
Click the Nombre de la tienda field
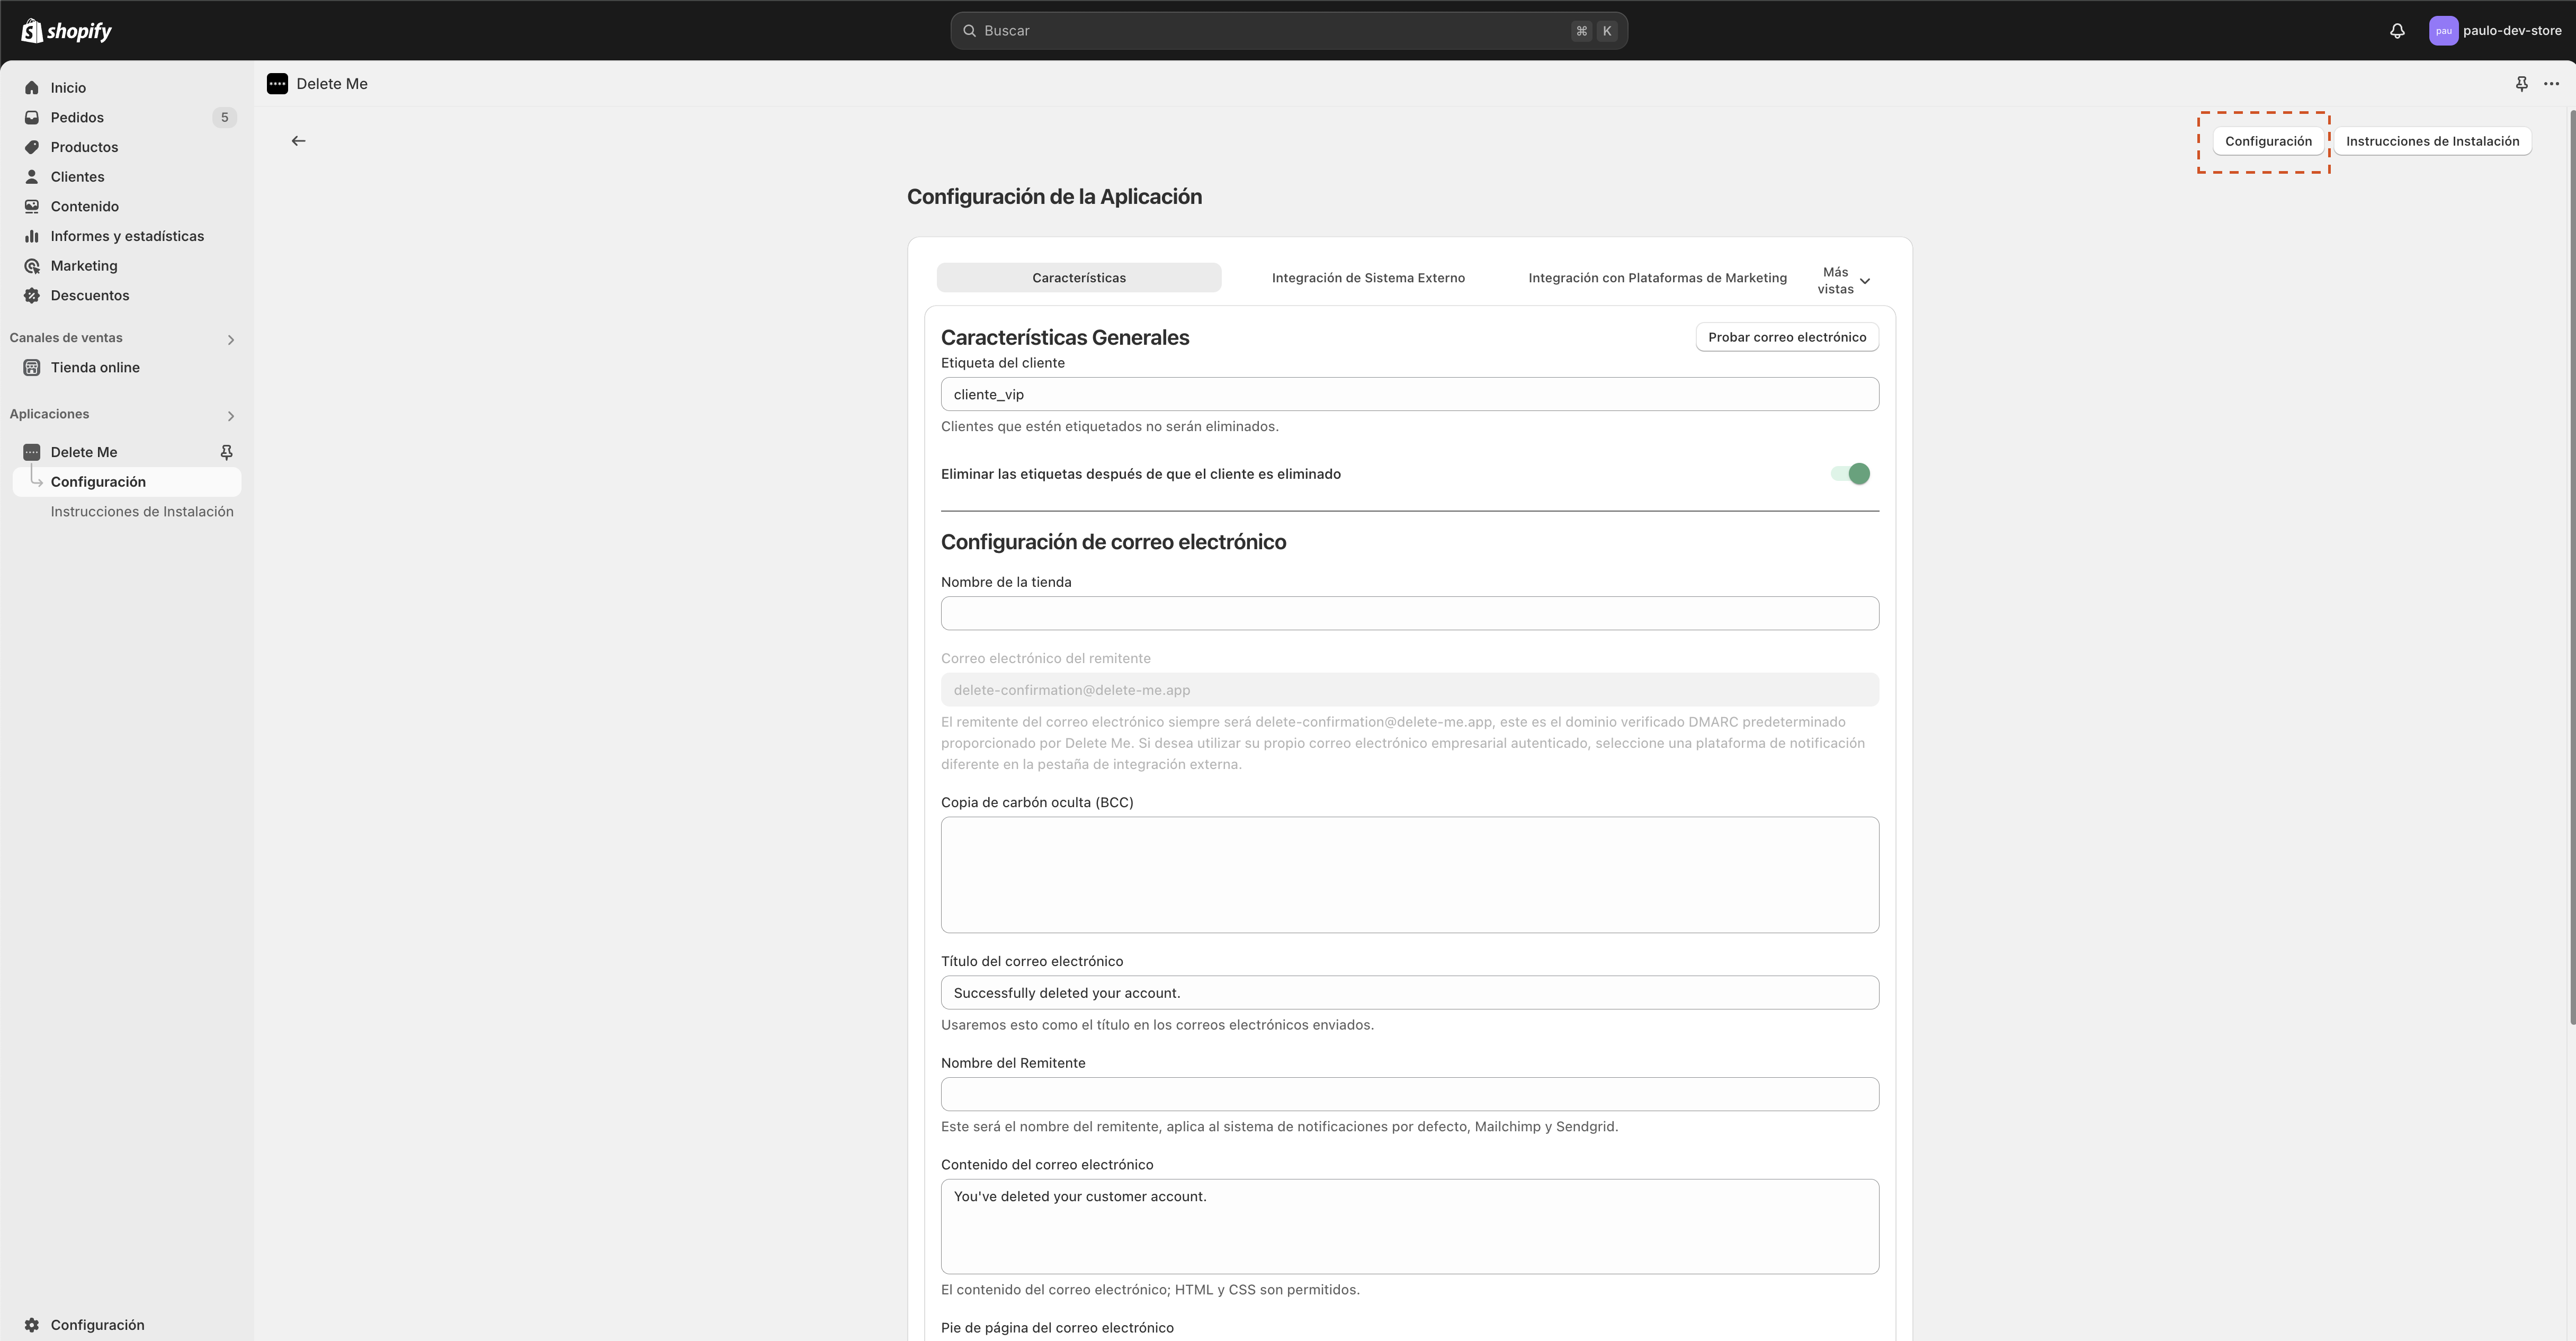(x=1410, y=613)
